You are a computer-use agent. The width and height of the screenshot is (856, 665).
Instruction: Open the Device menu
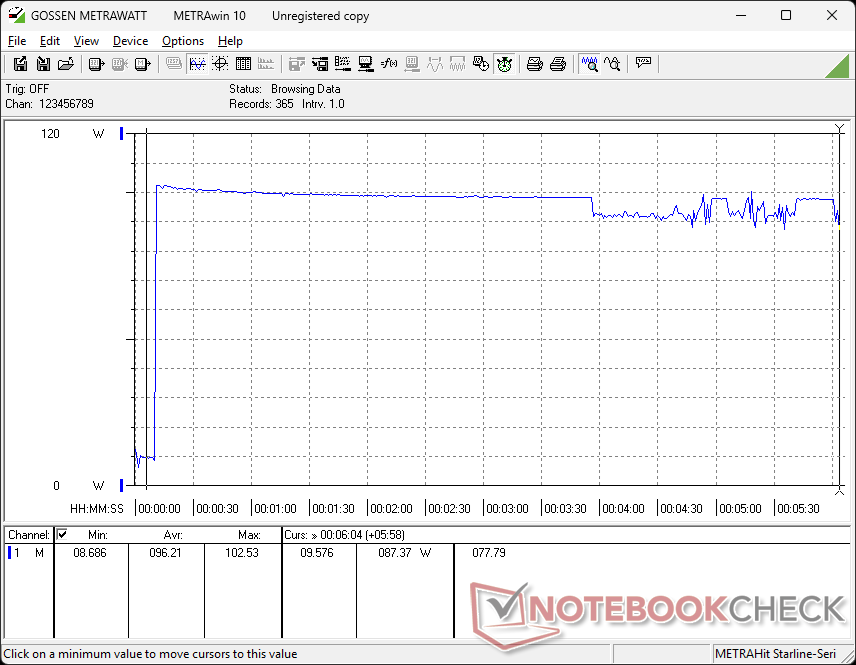point(130,41)
